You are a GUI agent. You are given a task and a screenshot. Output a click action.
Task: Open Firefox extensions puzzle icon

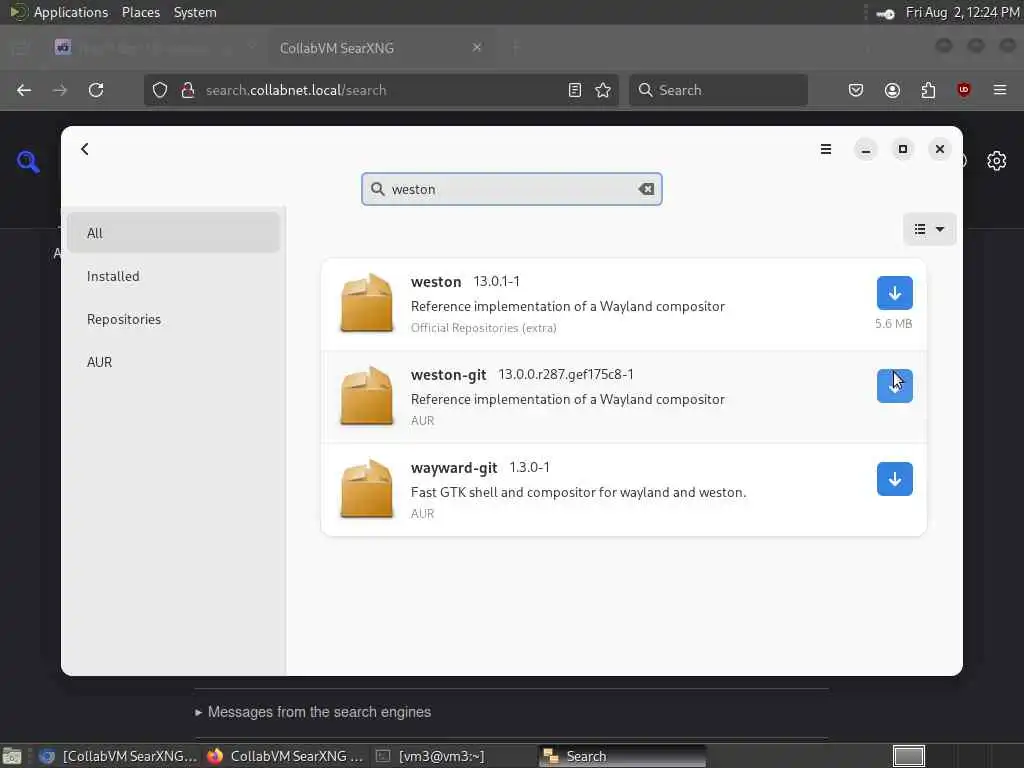[928, 90]
